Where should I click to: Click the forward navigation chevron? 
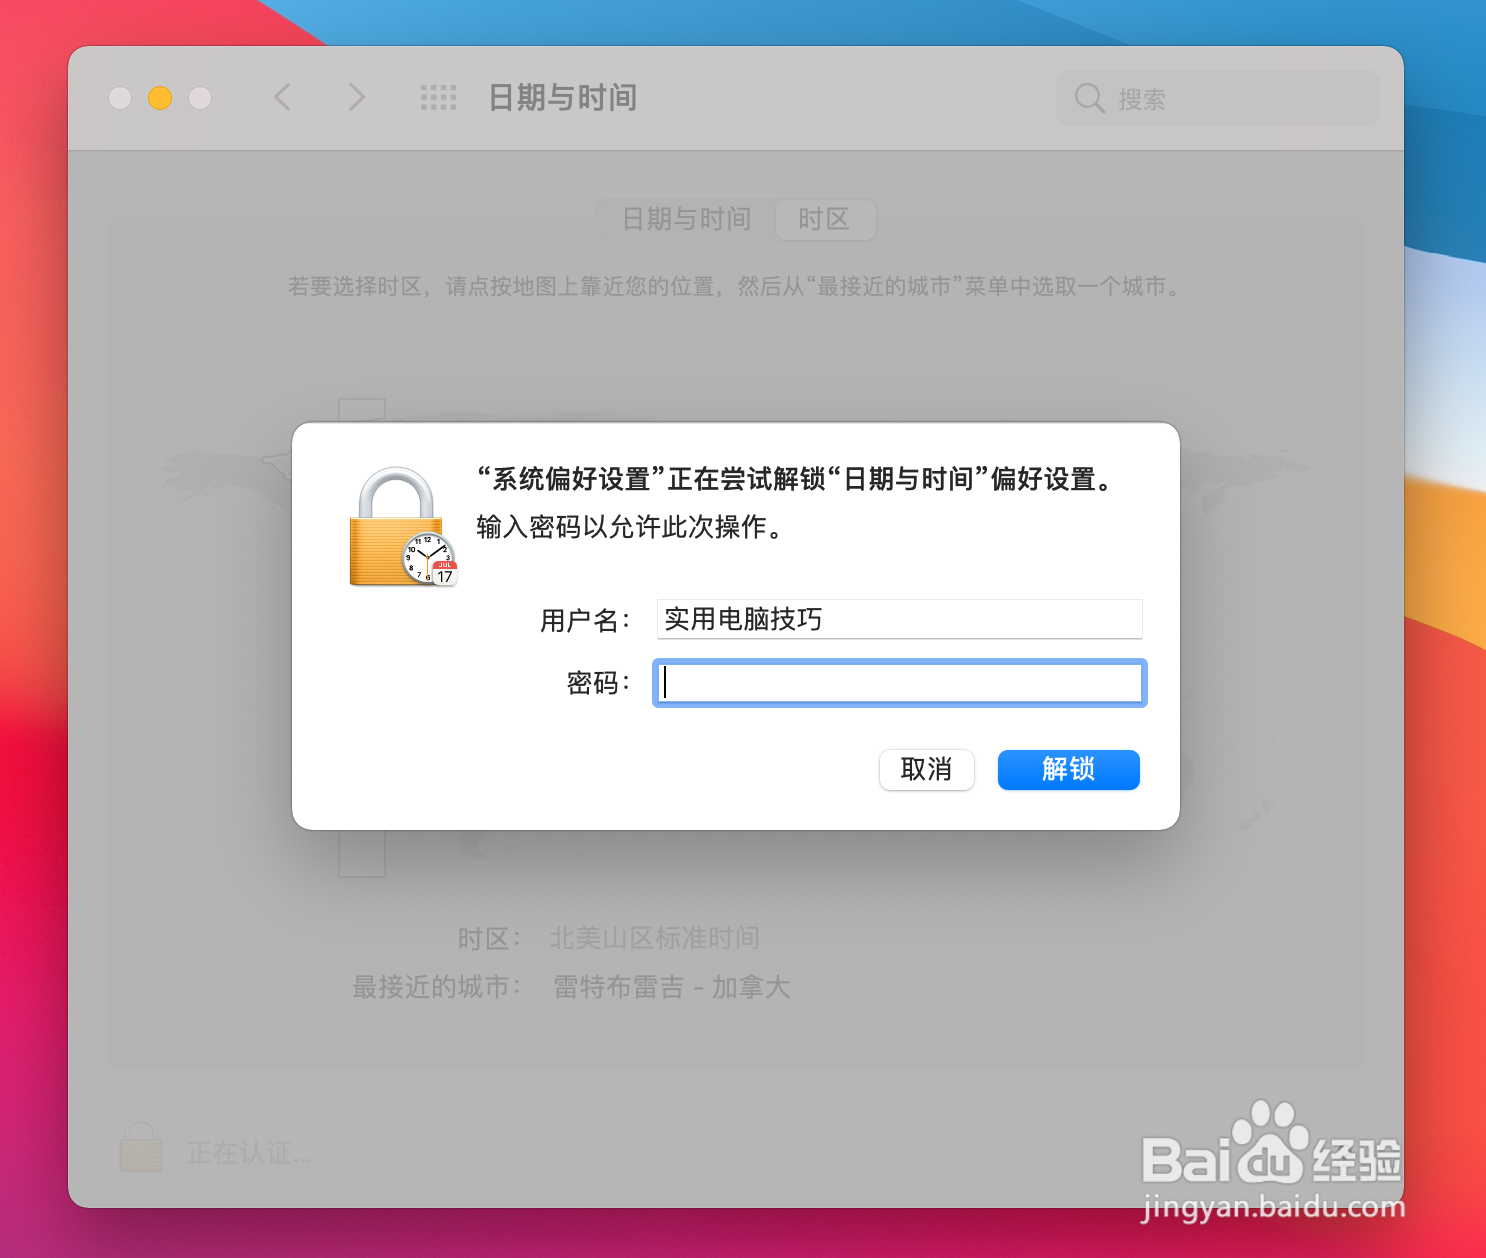tap(356, 97)
